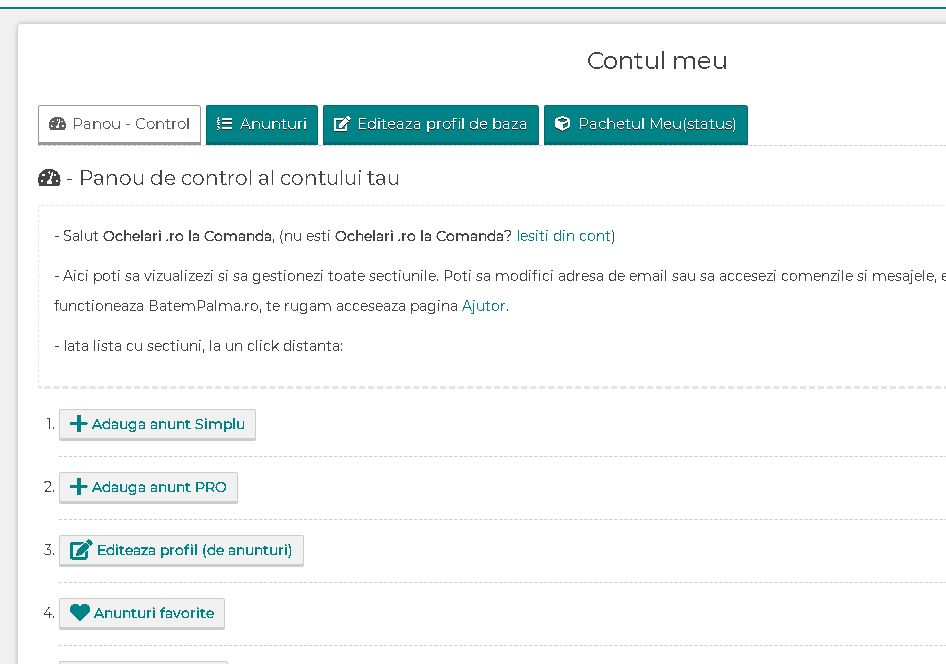Click the plus icon beside Adauga anunt Simplu
Screen dimensions: 946x664
pos(79,424)
